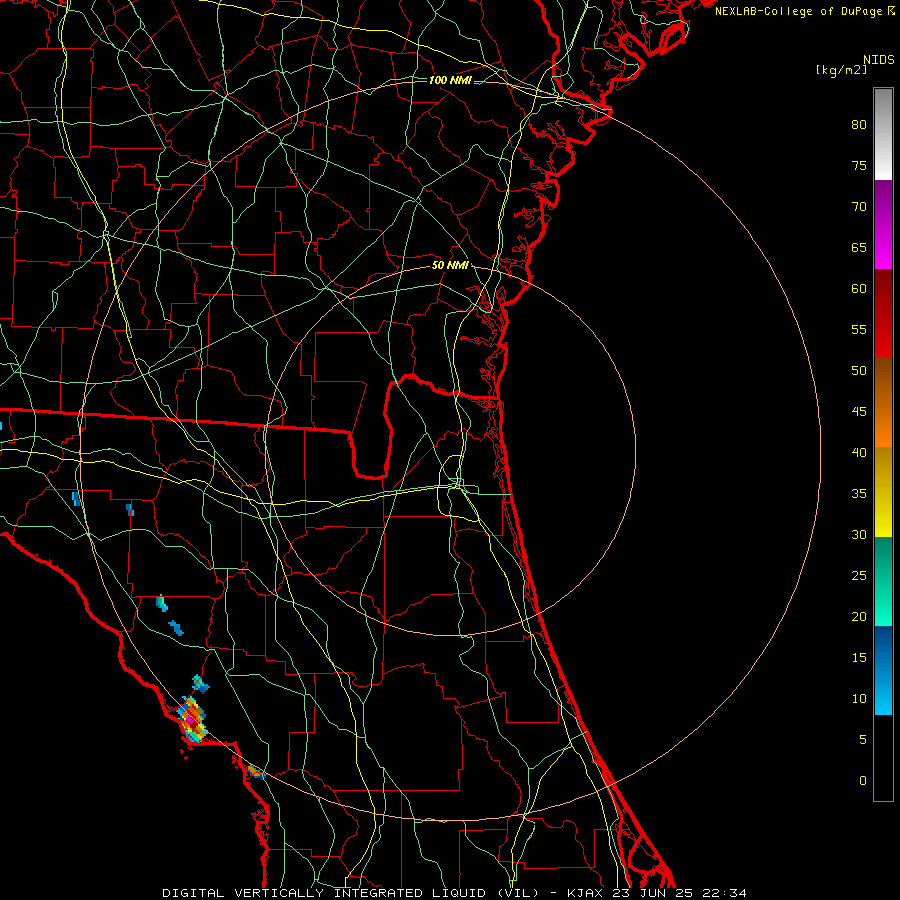Image resolution: width=900 pixels, height=900 pixels.
Task: Click the '50 NMI' range ring label
Action: 450,265
